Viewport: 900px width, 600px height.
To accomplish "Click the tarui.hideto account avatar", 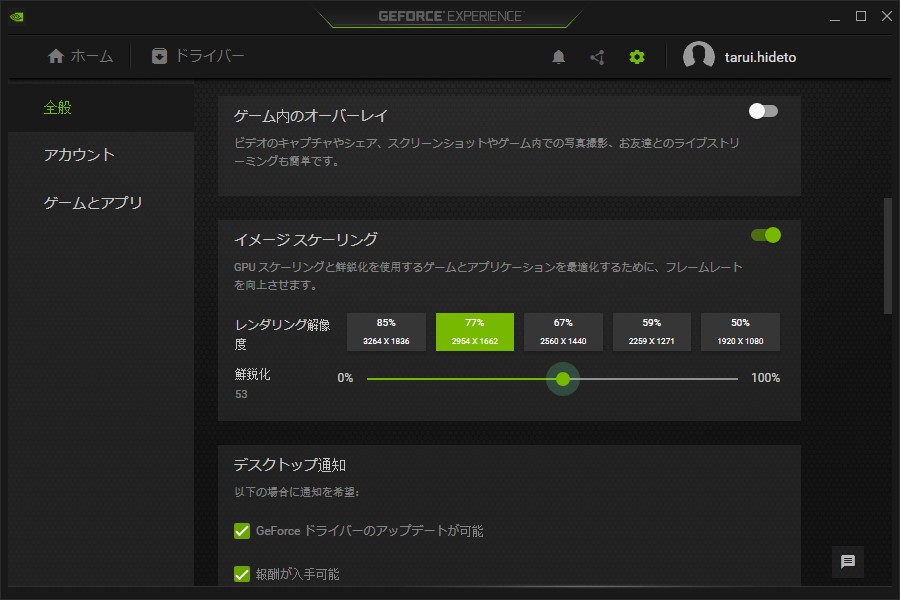I will click(x=699, y=56).
